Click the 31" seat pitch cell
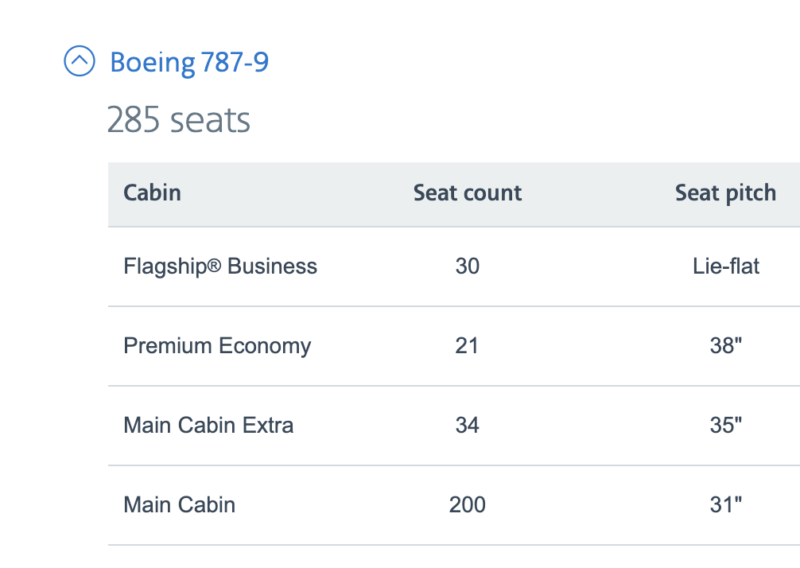The width and height of the screenshot is (800, 568). pos(725,505)
